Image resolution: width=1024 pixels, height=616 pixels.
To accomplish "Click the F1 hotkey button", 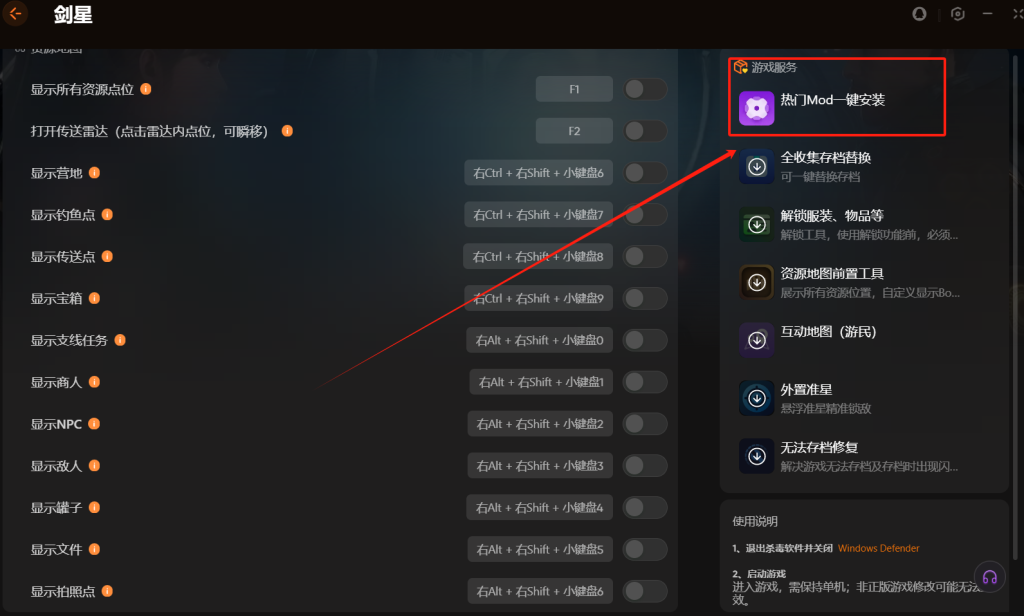I will 574,90.
